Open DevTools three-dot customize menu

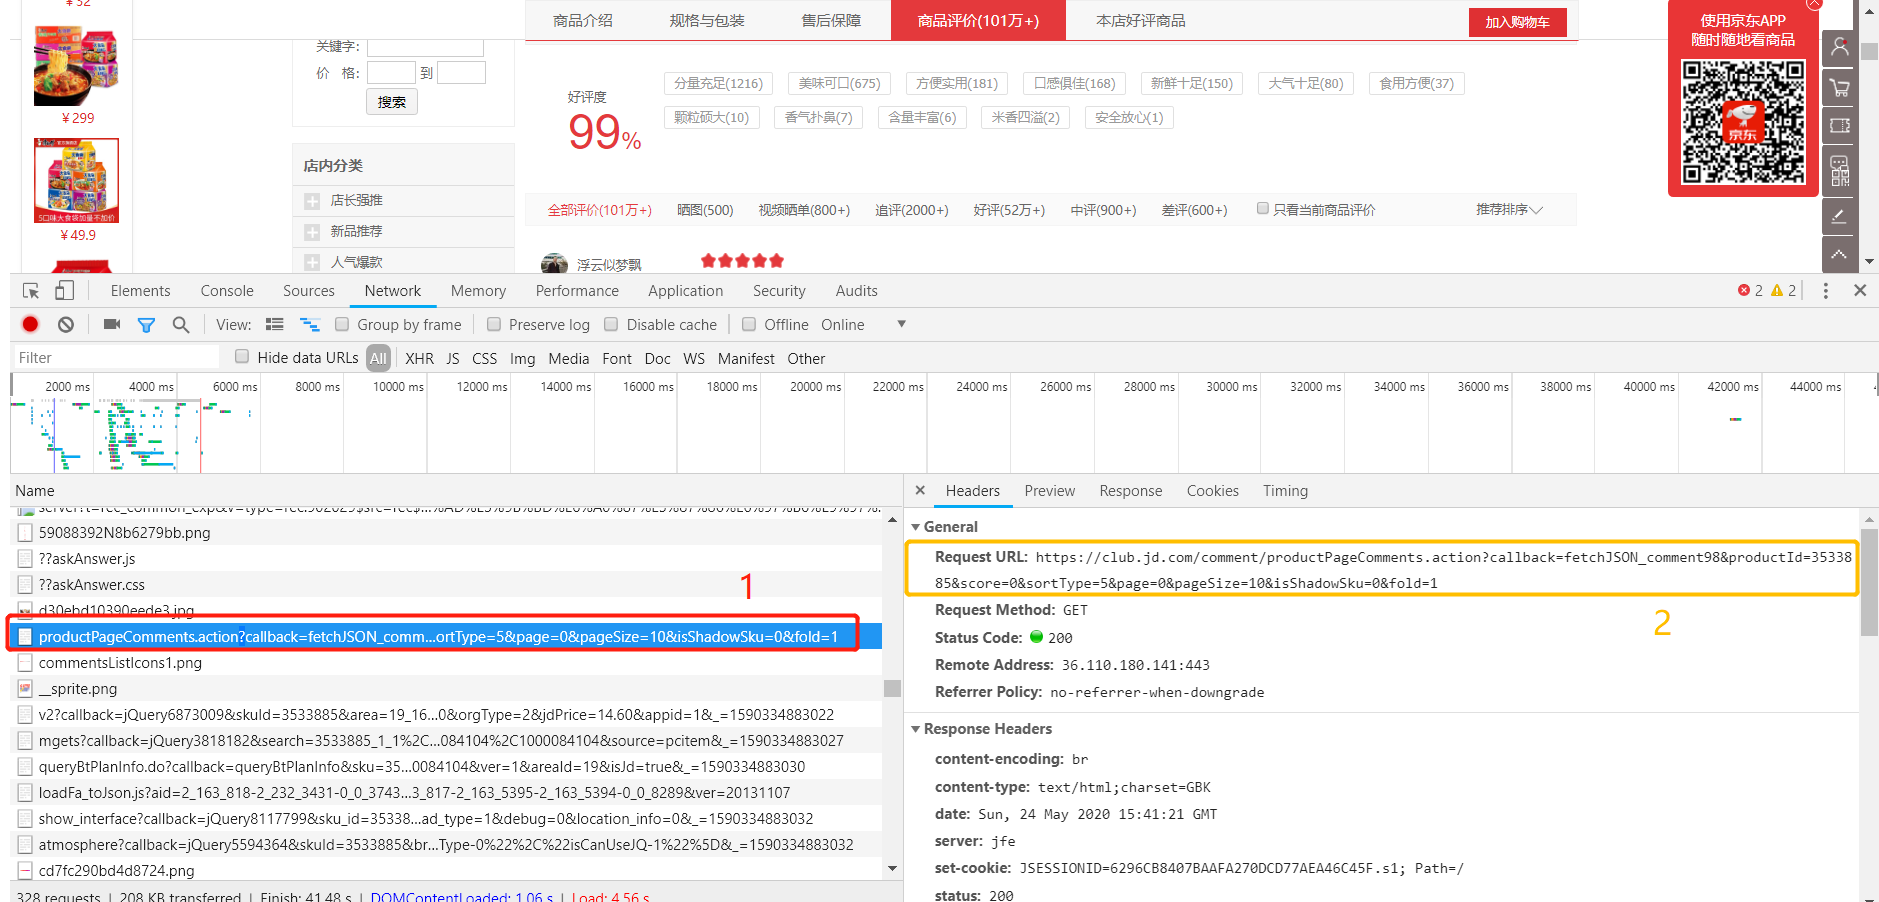click(x=1826, y=291)
